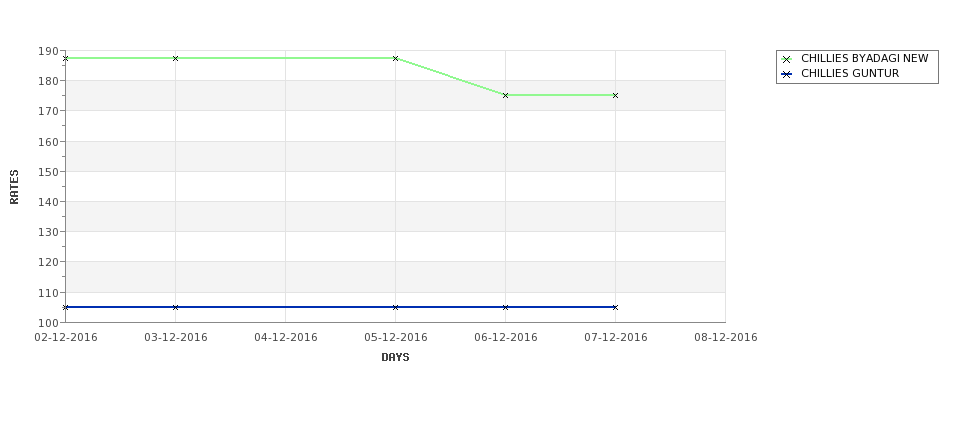
Task: Select the CHILLIES GUNTUR legend label
Action: click(849, 74)
